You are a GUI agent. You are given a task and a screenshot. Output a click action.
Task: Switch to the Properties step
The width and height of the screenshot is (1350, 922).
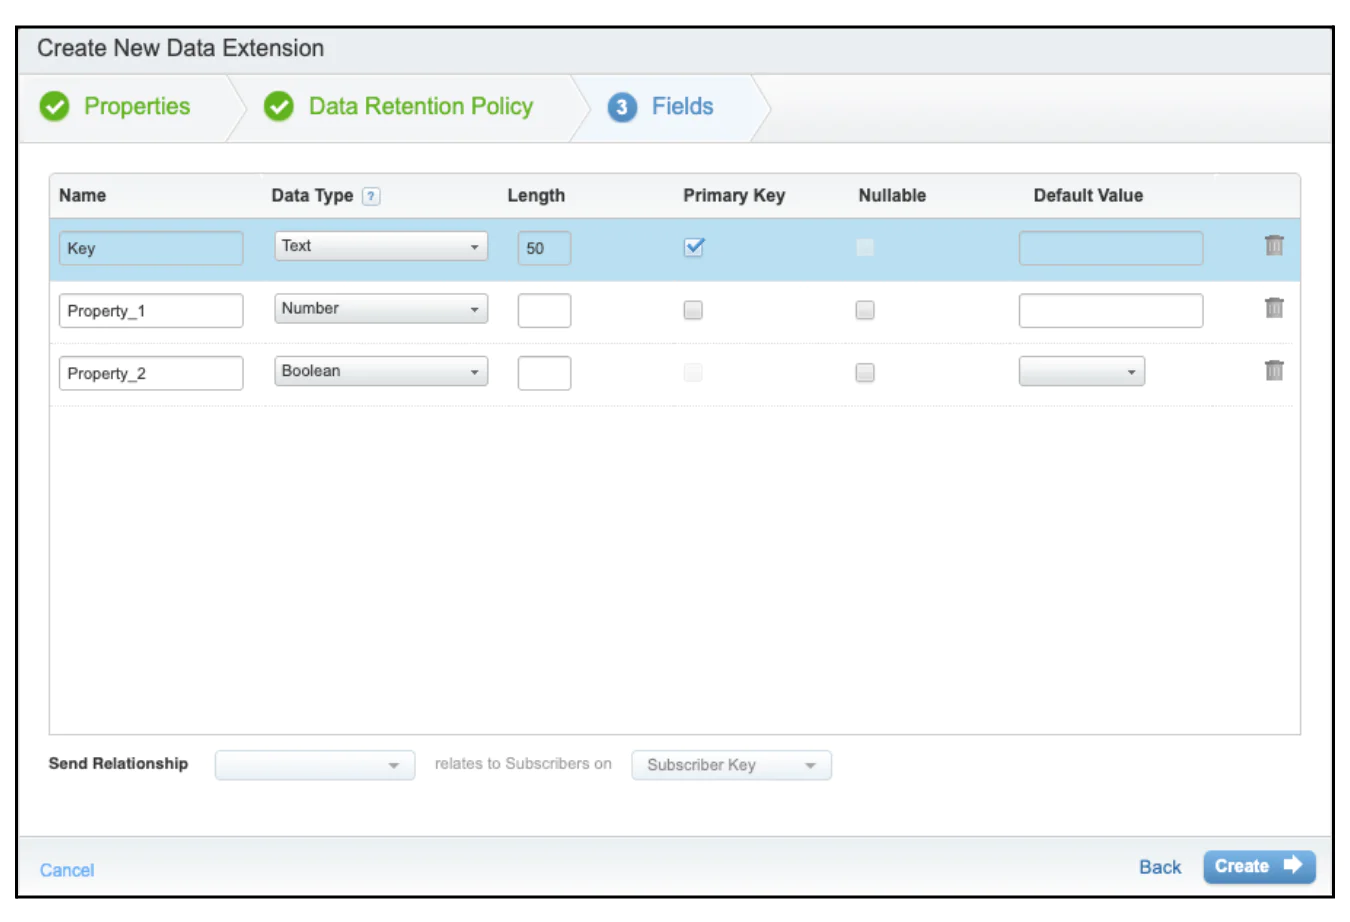point(137,106)
